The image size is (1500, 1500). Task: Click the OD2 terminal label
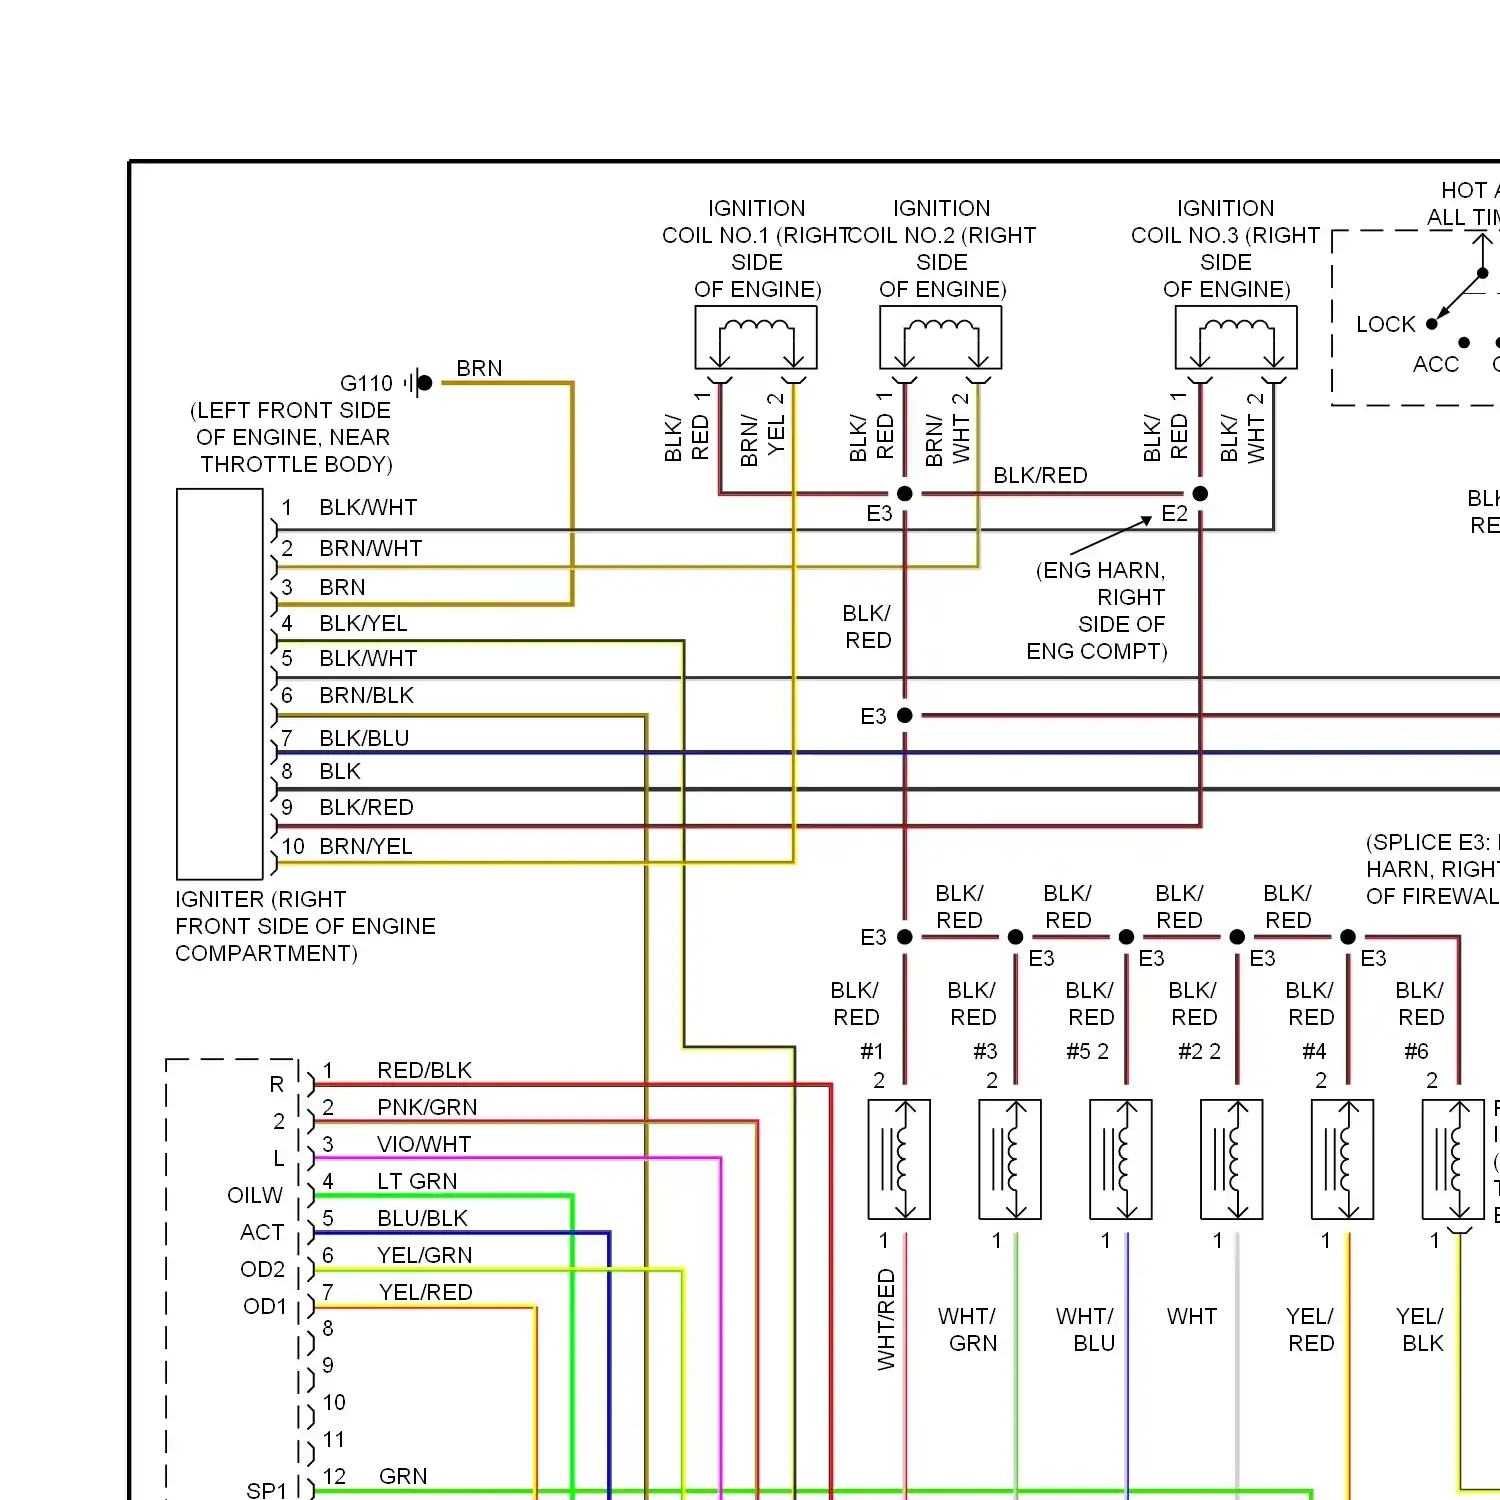click(x=263, y=1269)
